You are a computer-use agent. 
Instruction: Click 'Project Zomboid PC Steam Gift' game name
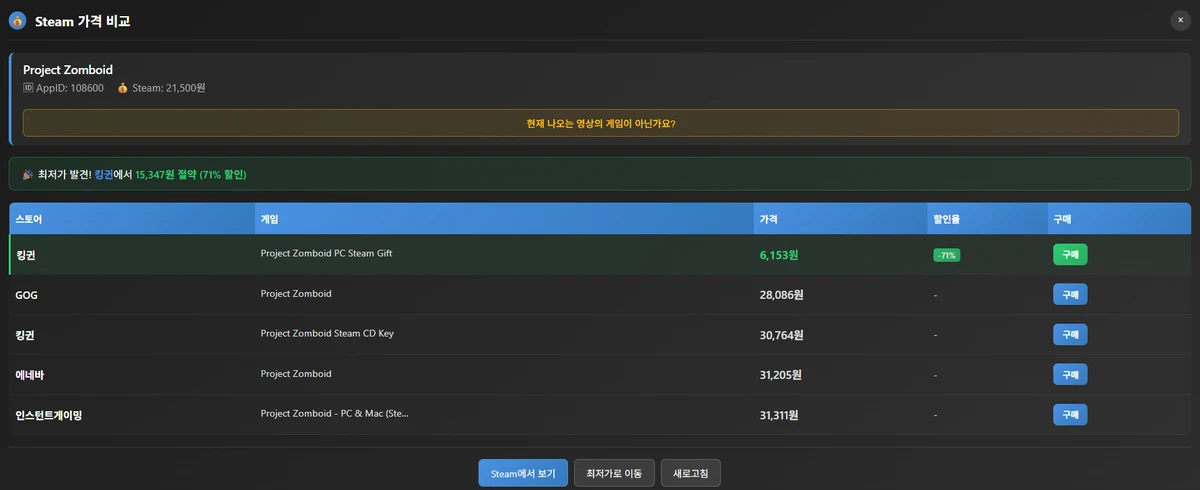click(x=326, y=253)
